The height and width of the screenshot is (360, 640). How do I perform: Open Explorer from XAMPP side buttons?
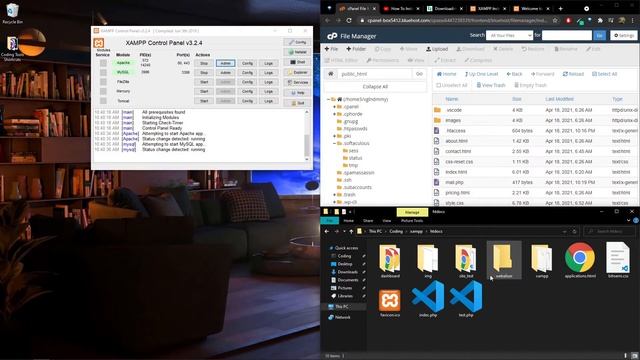(x=298, y=72)
